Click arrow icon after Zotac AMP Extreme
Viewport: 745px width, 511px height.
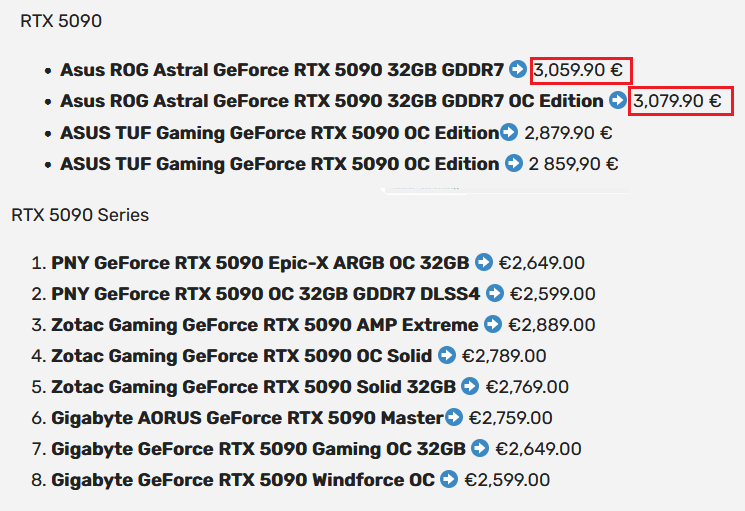tap(493, 324)
